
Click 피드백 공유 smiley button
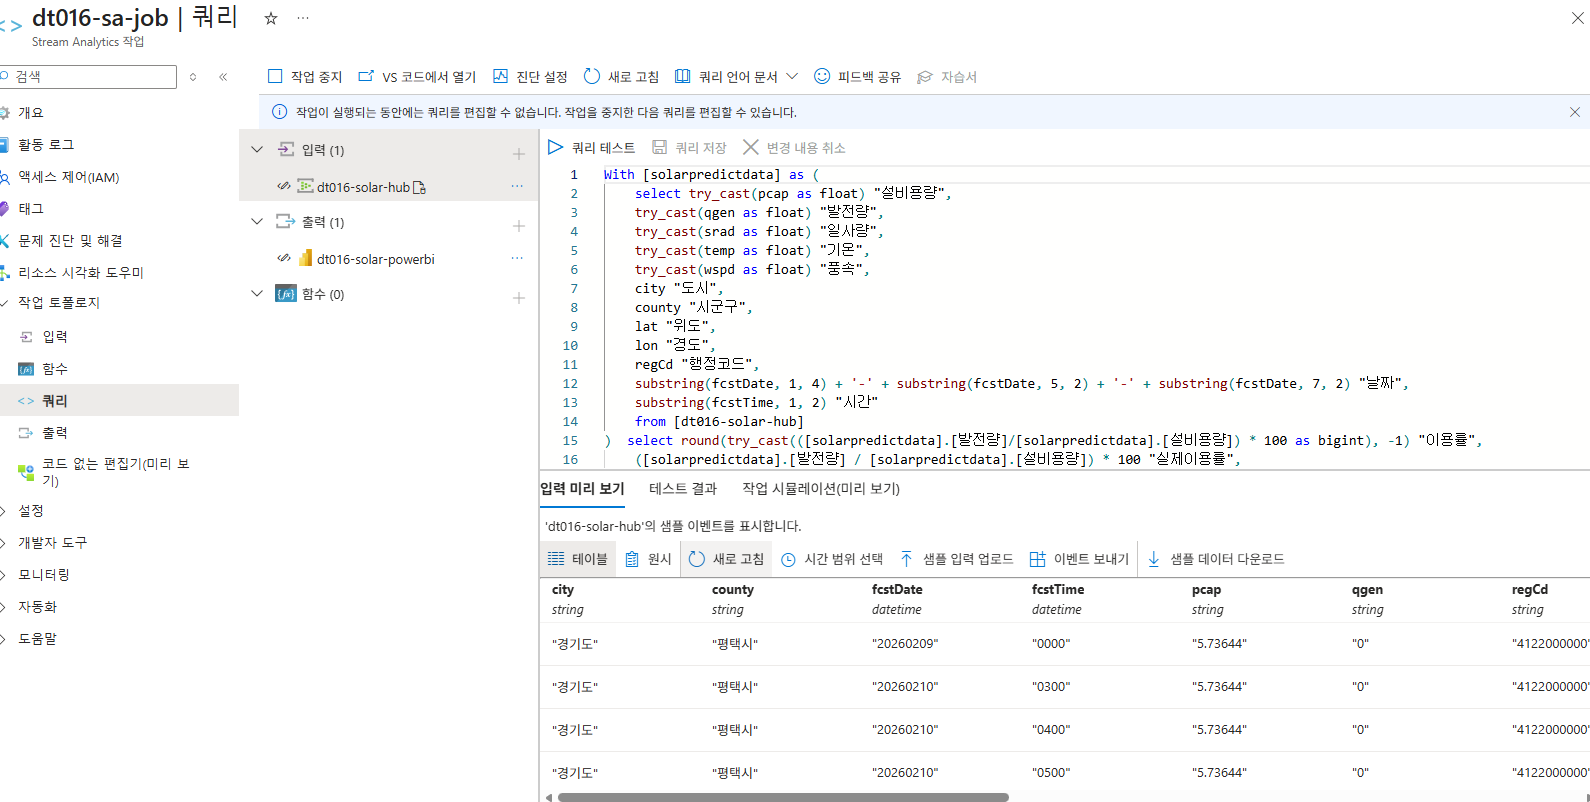click(857, 76)
